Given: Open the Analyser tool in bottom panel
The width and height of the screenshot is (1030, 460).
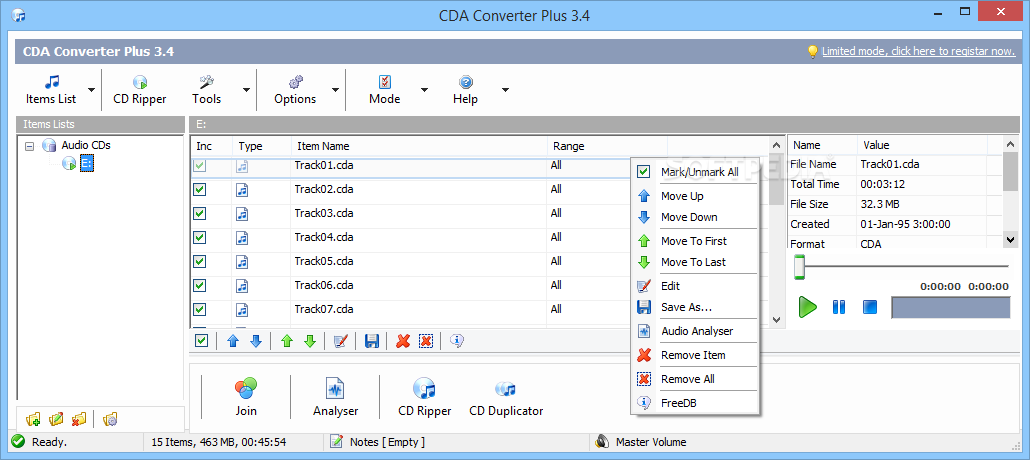Looking at the screenshot, I should (x=336, y=398).
